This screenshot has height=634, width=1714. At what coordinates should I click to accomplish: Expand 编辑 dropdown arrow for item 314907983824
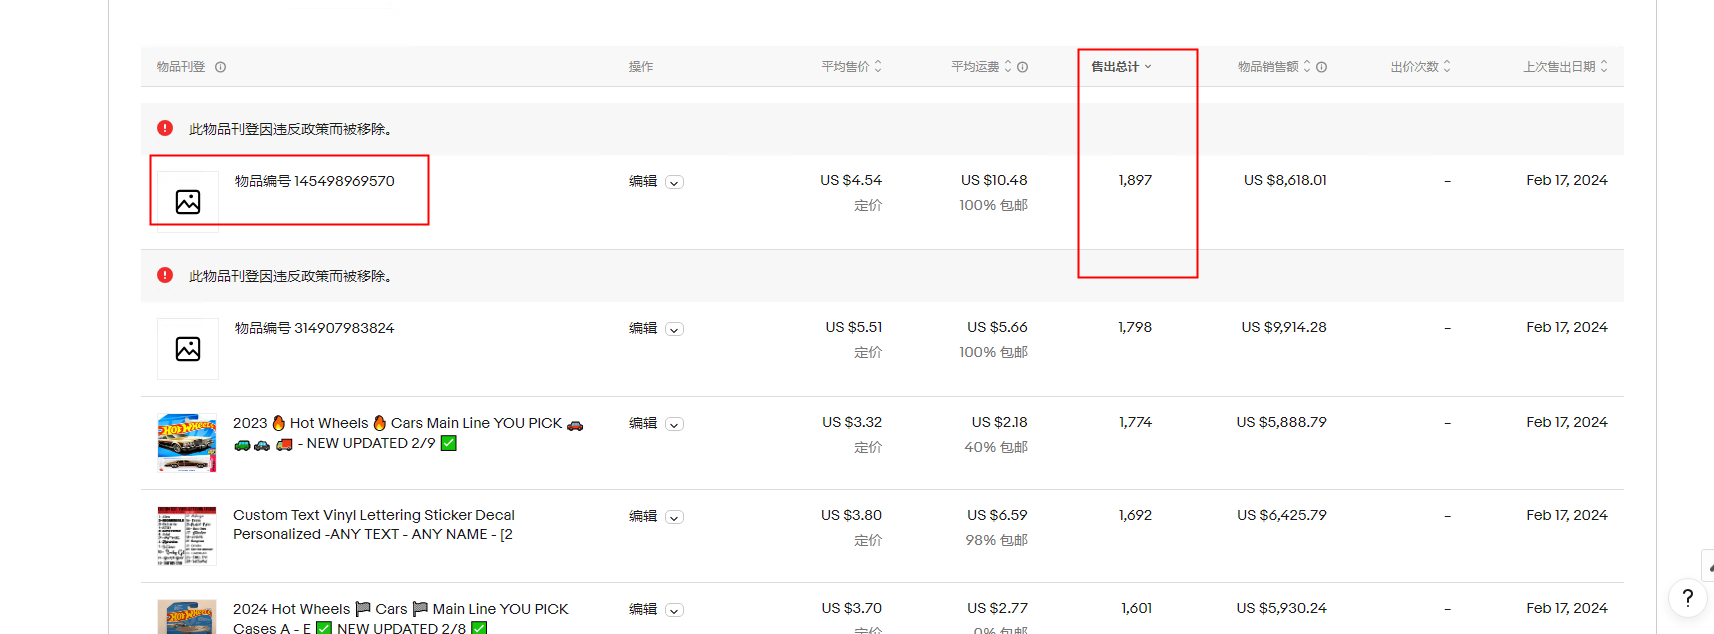(x=675, y=329)
